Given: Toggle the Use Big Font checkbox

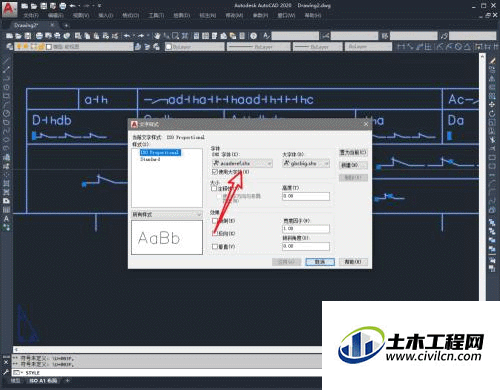Looking at the screenshot, I should [215, 172].
